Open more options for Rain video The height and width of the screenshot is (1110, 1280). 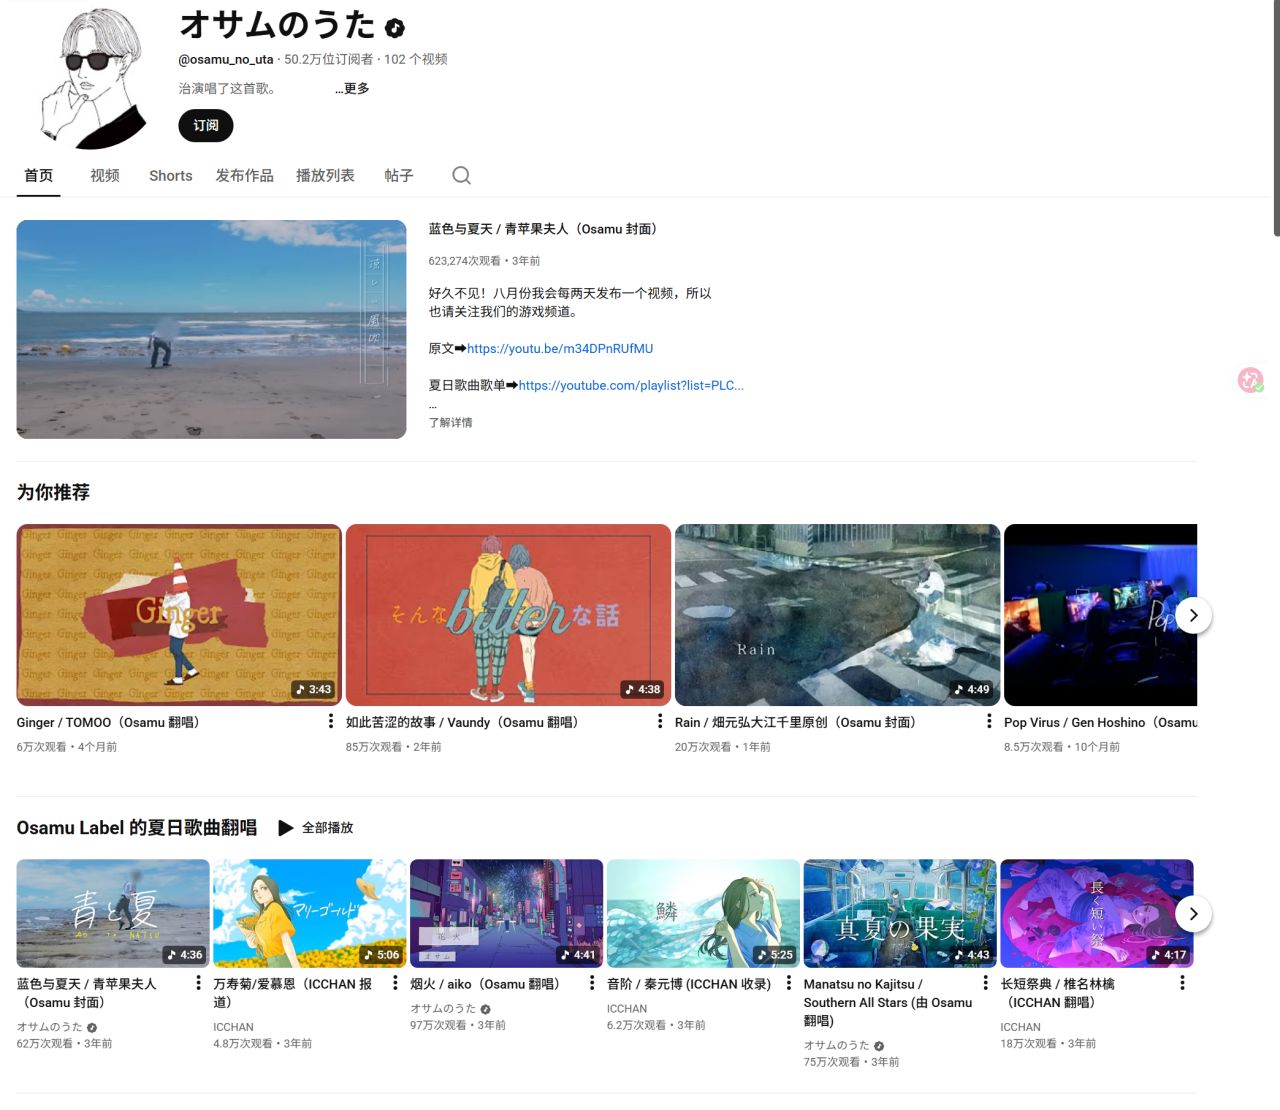click(989, 721)
